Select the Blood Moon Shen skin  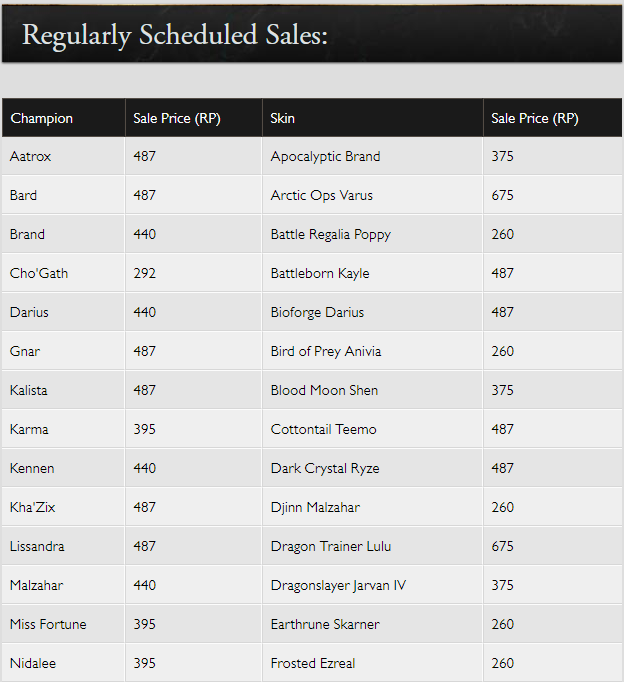[x=324, y=390]
